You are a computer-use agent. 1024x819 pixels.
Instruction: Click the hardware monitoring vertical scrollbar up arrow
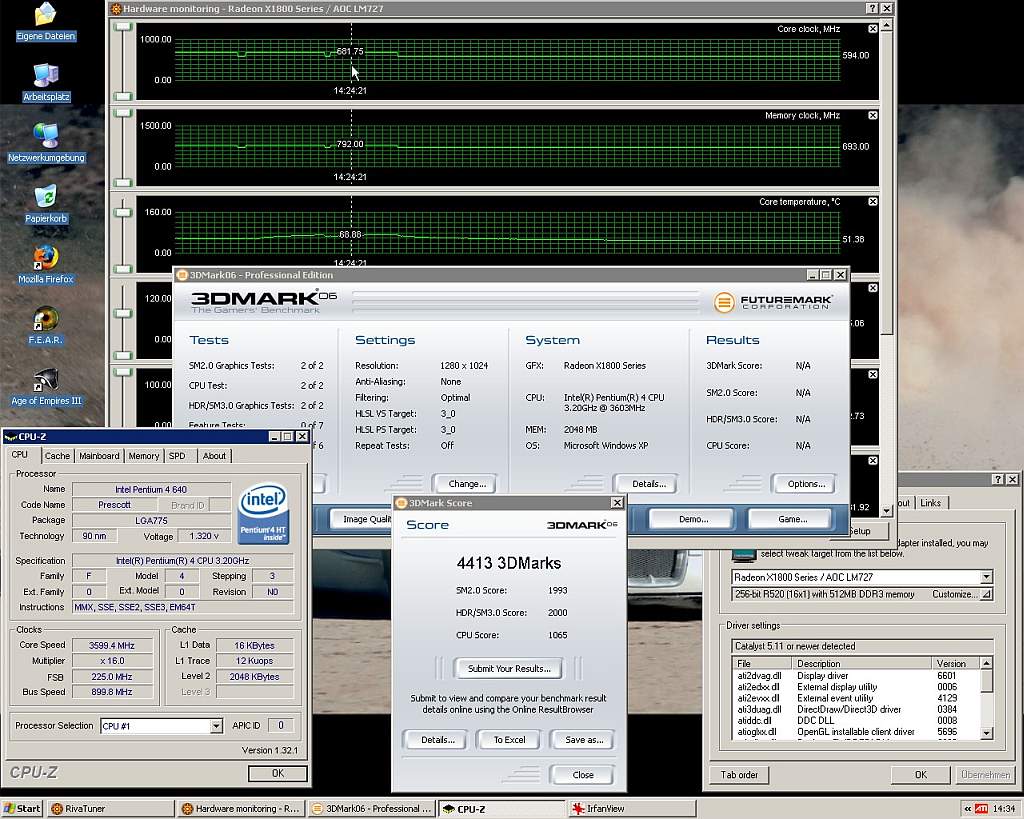[886, 25]
